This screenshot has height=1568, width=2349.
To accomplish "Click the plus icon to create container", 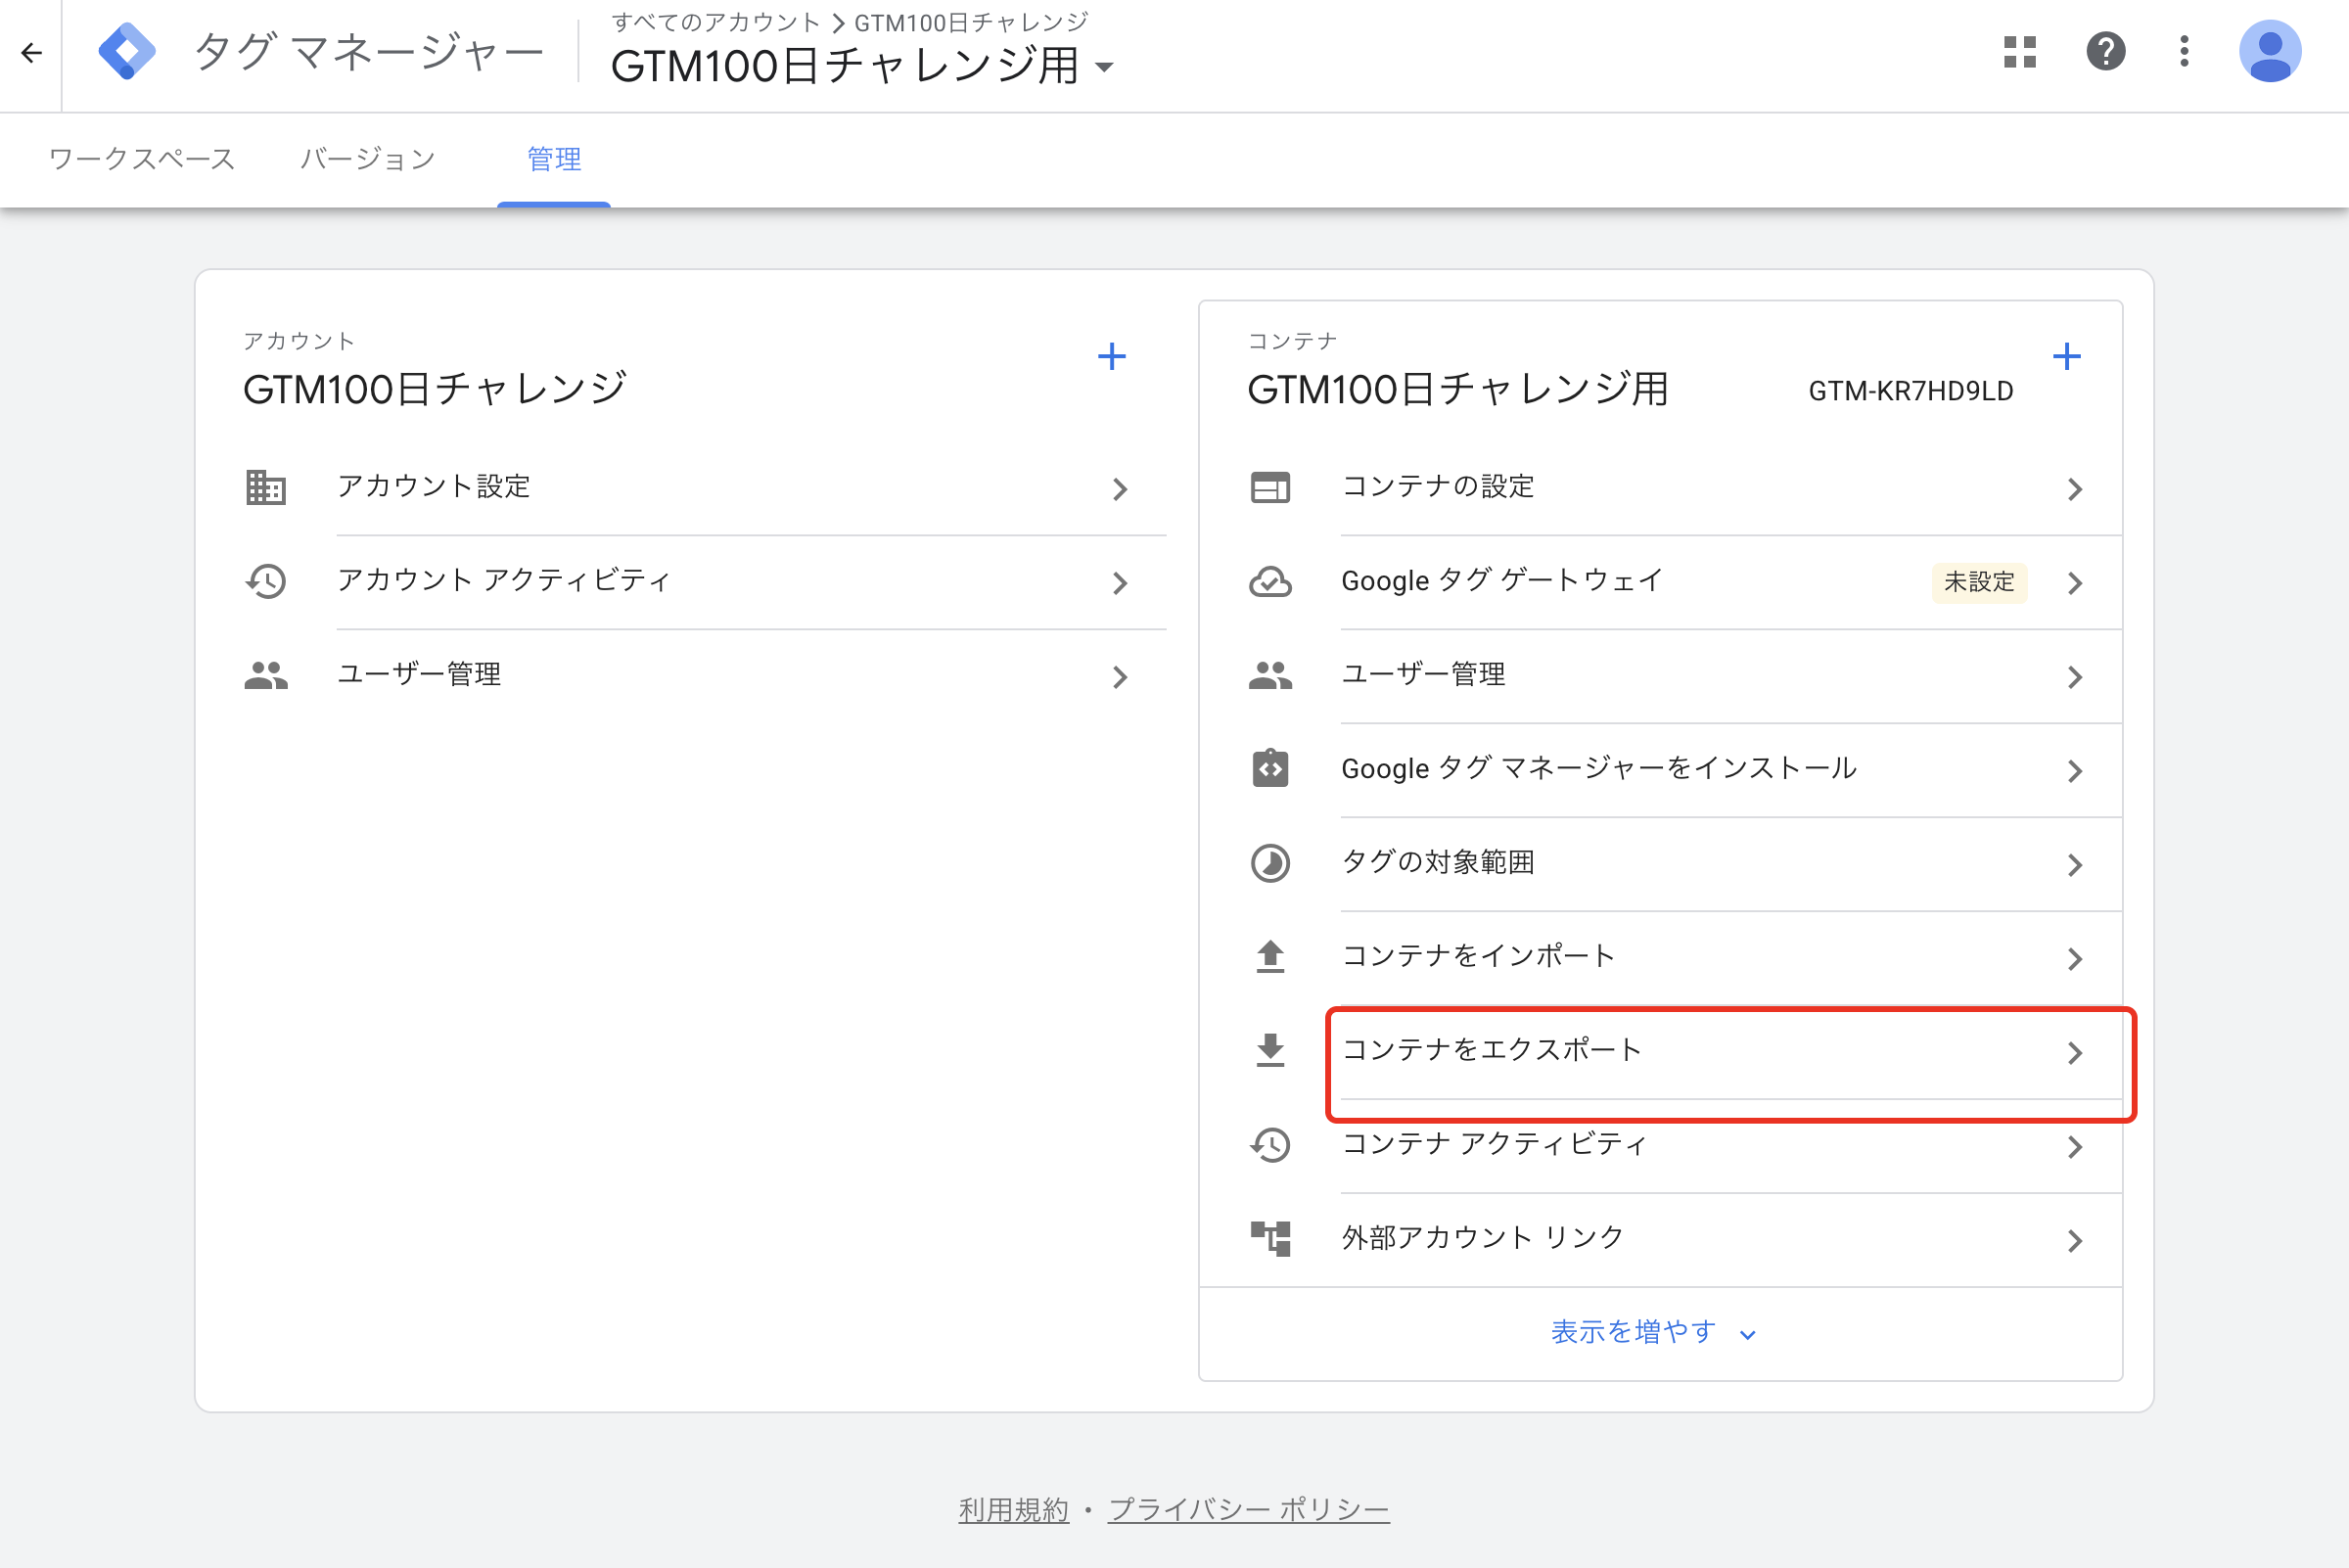I will pos(2066,356).
